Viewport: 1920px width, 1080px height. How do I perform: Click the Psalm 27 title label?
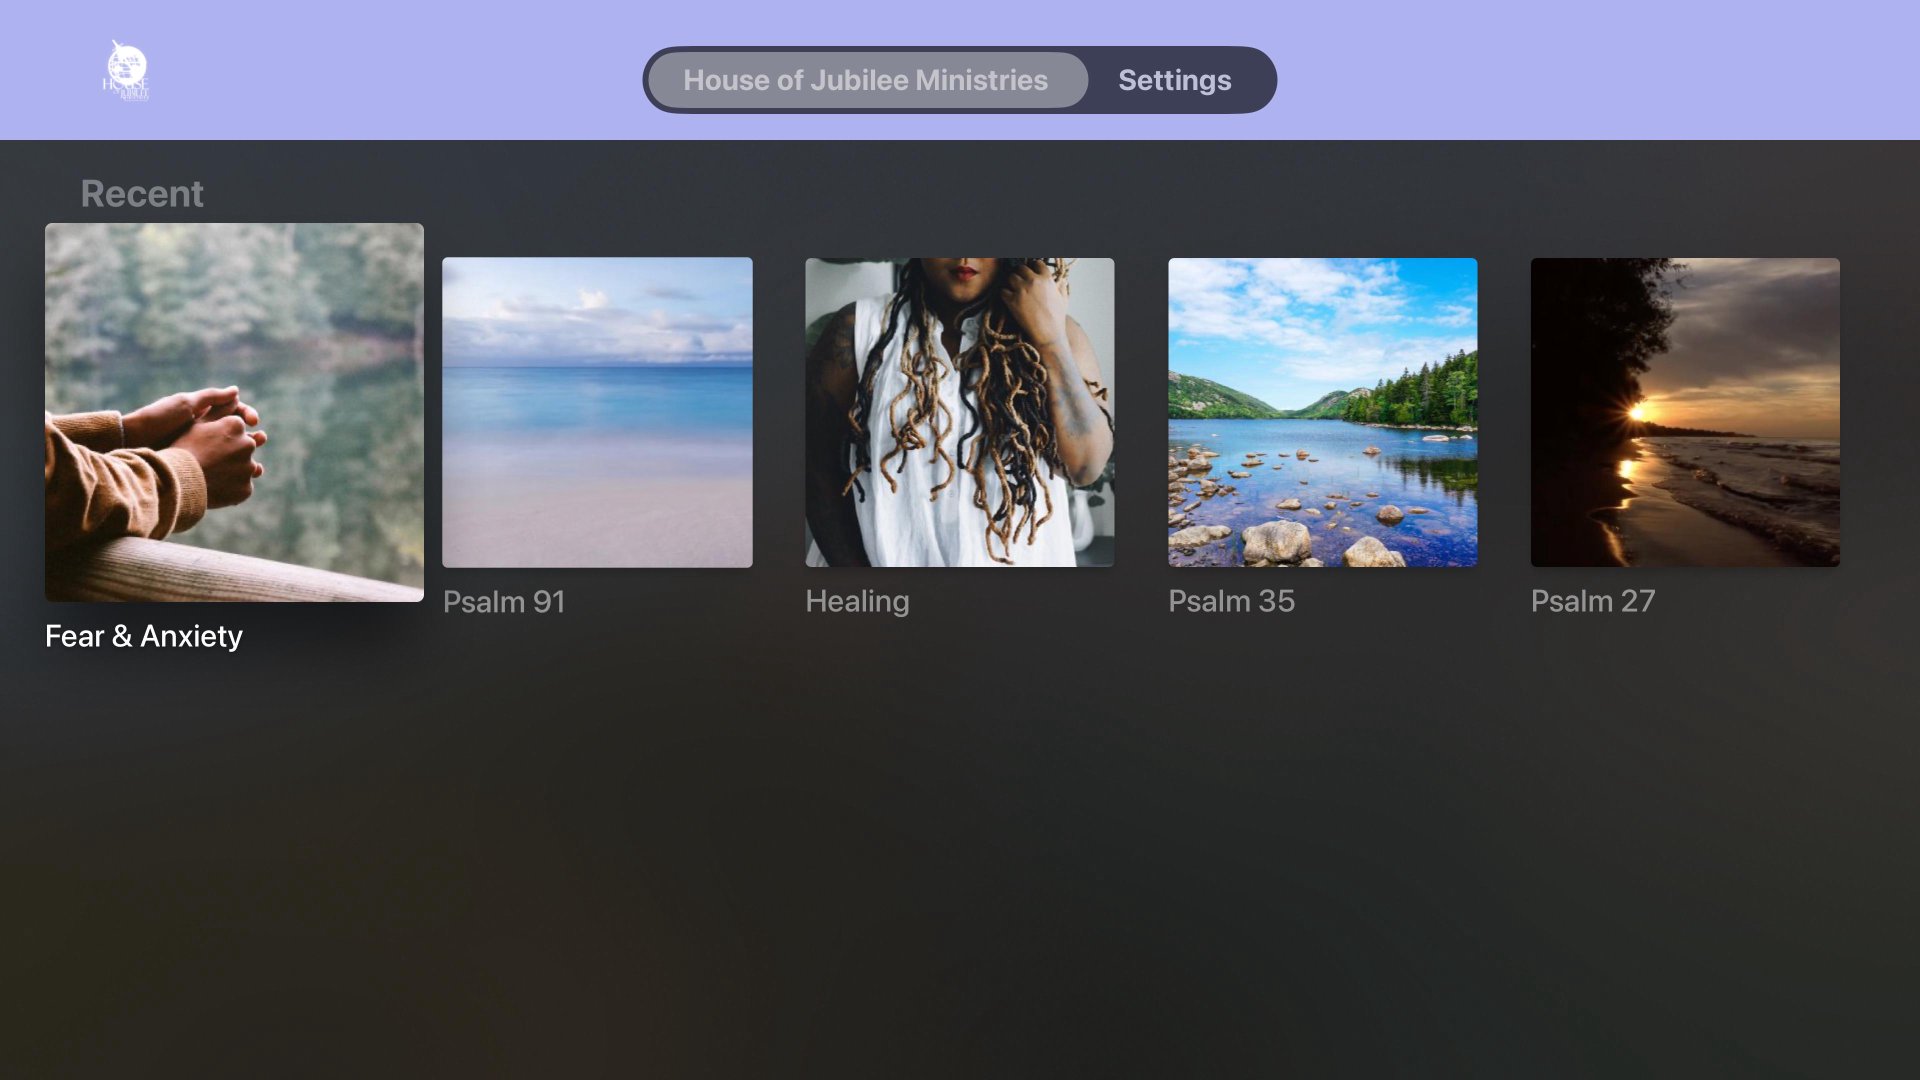tap(1593, 601)
